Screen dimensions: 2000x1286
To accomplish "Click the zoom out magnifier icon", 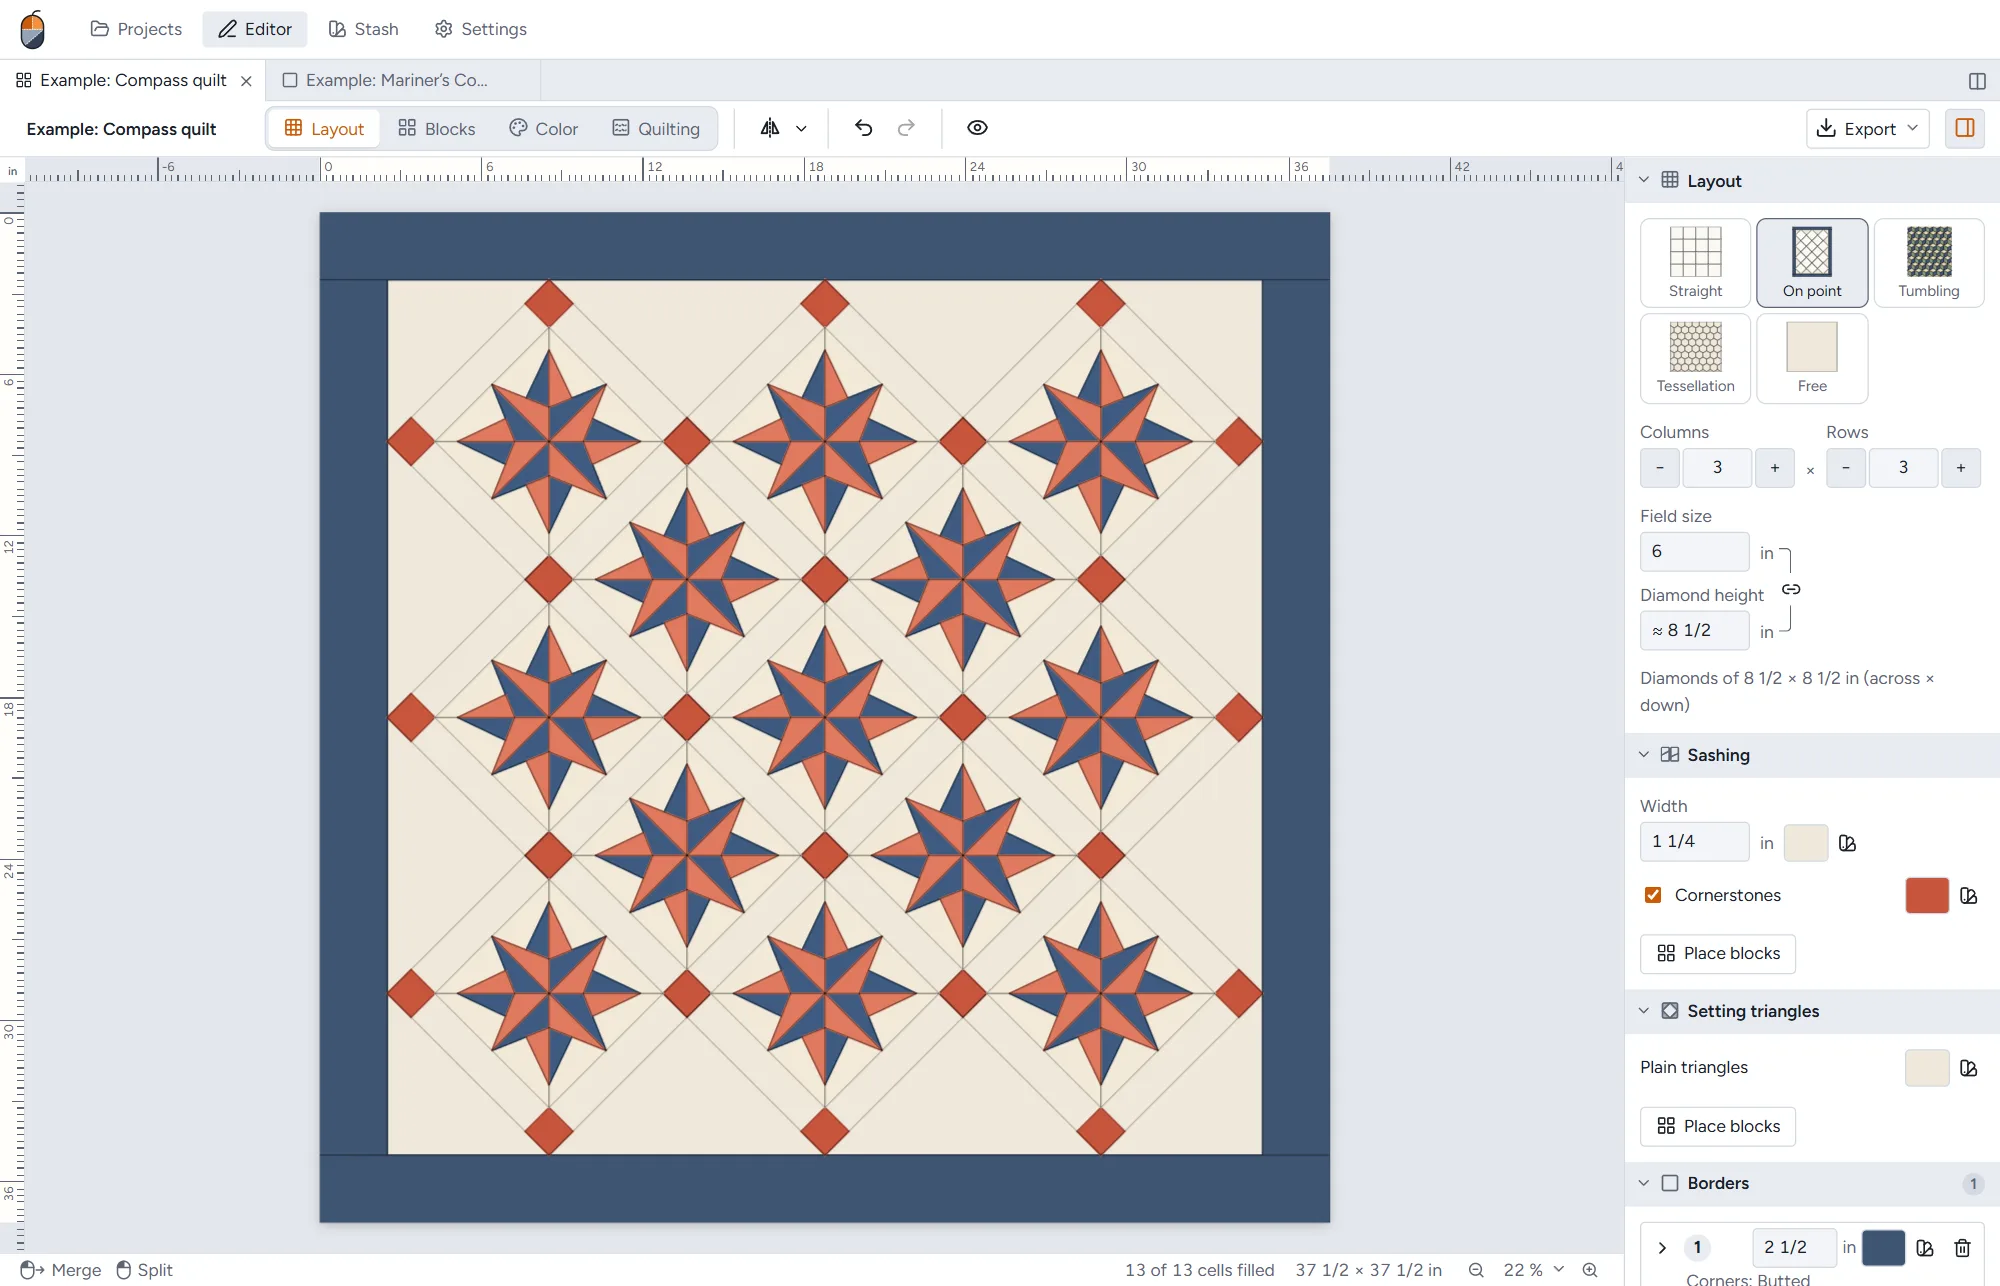I will coord(1476,1270).
